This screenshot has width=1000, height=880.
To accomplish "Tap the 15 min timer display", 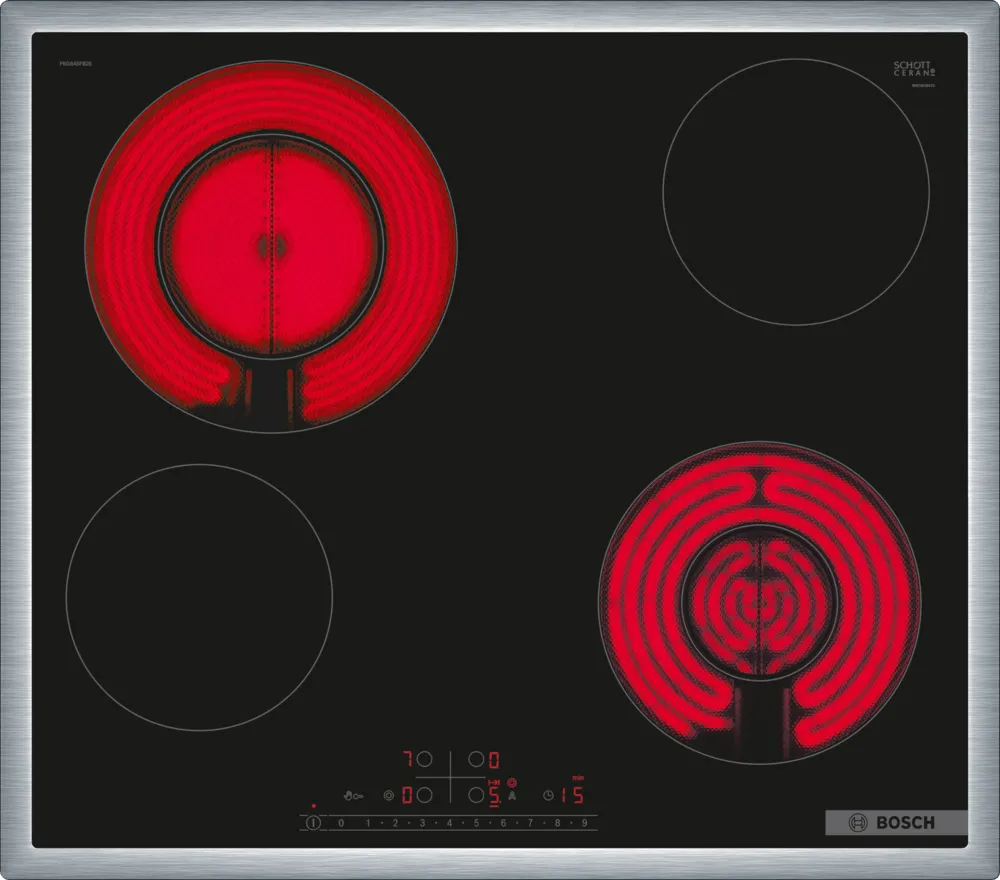I will pos(572,794).
